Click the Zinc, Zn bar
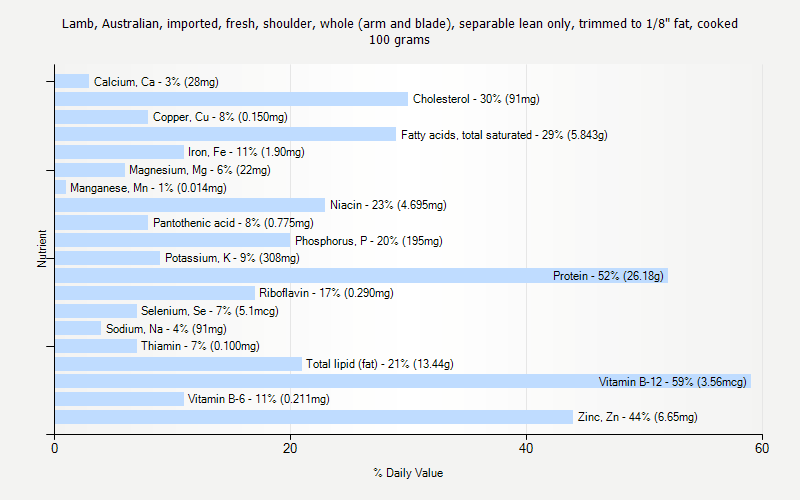 point(313,417)
